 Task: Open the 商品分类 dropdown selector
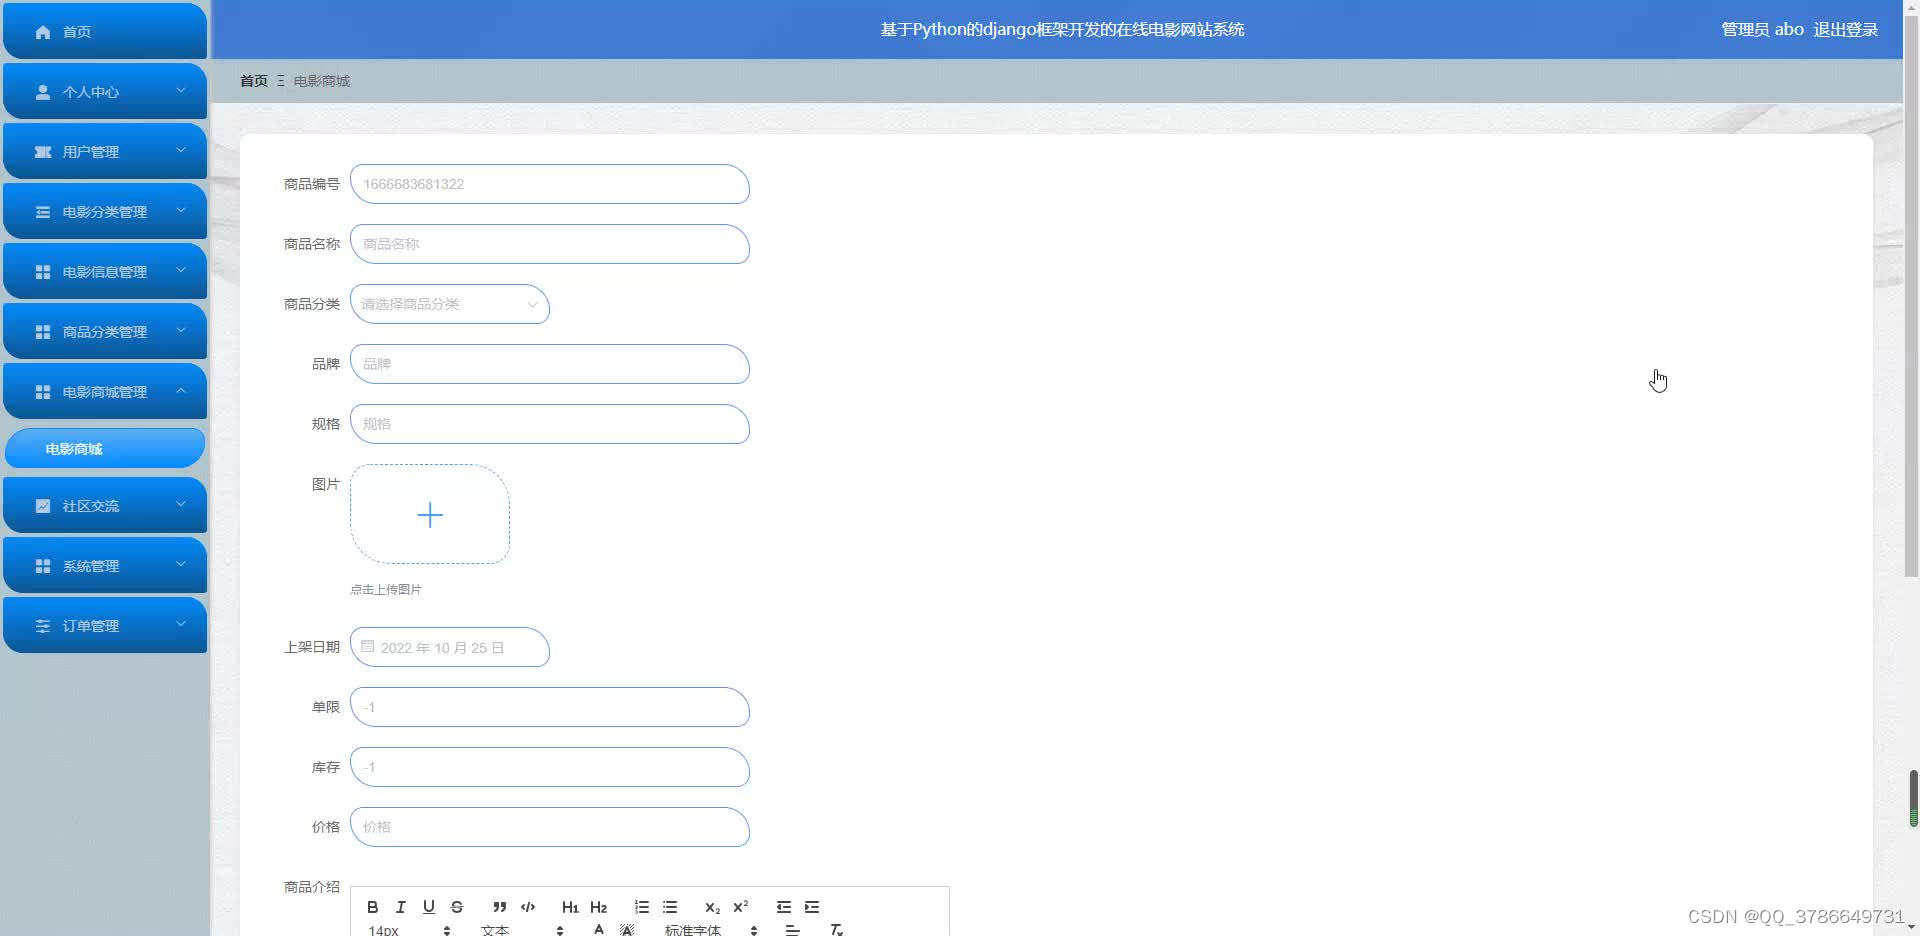tap(450, 304)
